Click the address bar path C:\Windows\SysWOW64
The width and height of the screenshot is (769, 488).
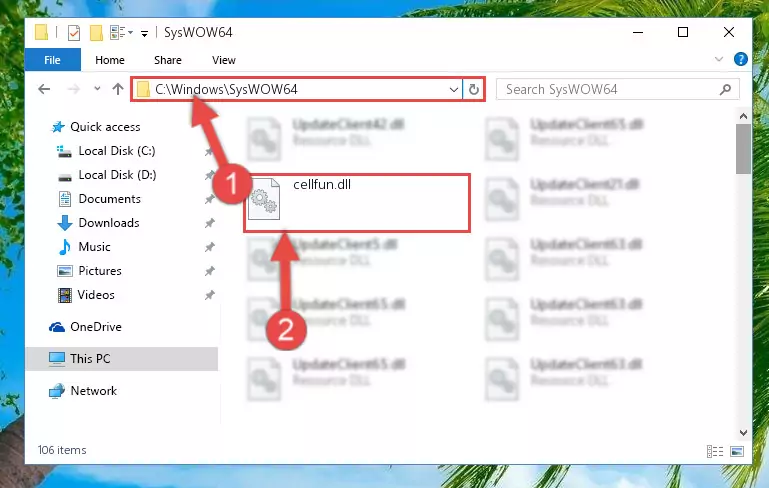coord(226,89)
